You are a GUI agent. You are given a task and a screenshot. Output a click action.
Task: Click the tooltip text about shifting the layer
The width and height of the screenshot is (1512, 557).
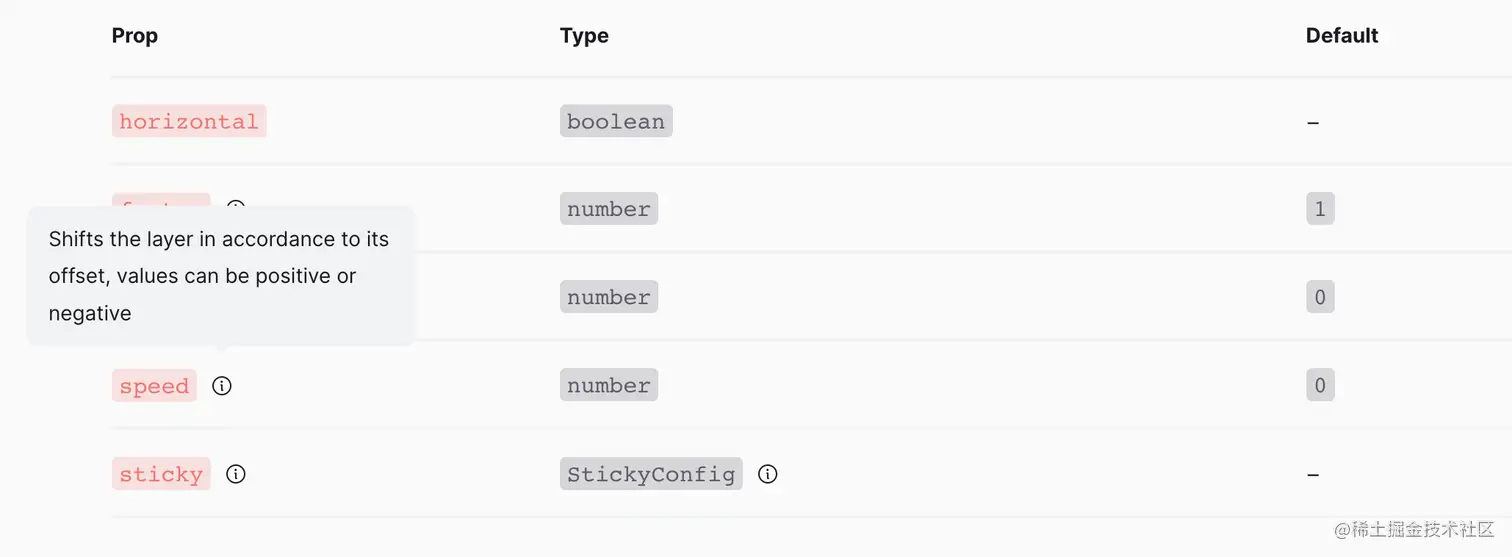(219, 276)
